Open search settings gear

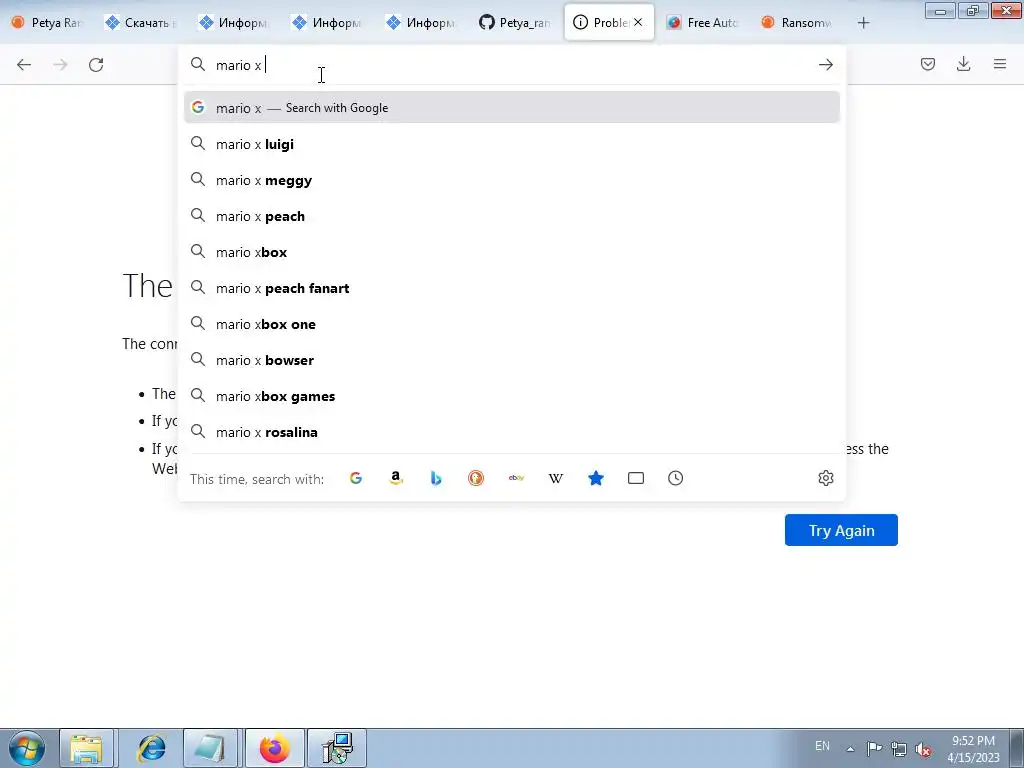coord(825,478)
